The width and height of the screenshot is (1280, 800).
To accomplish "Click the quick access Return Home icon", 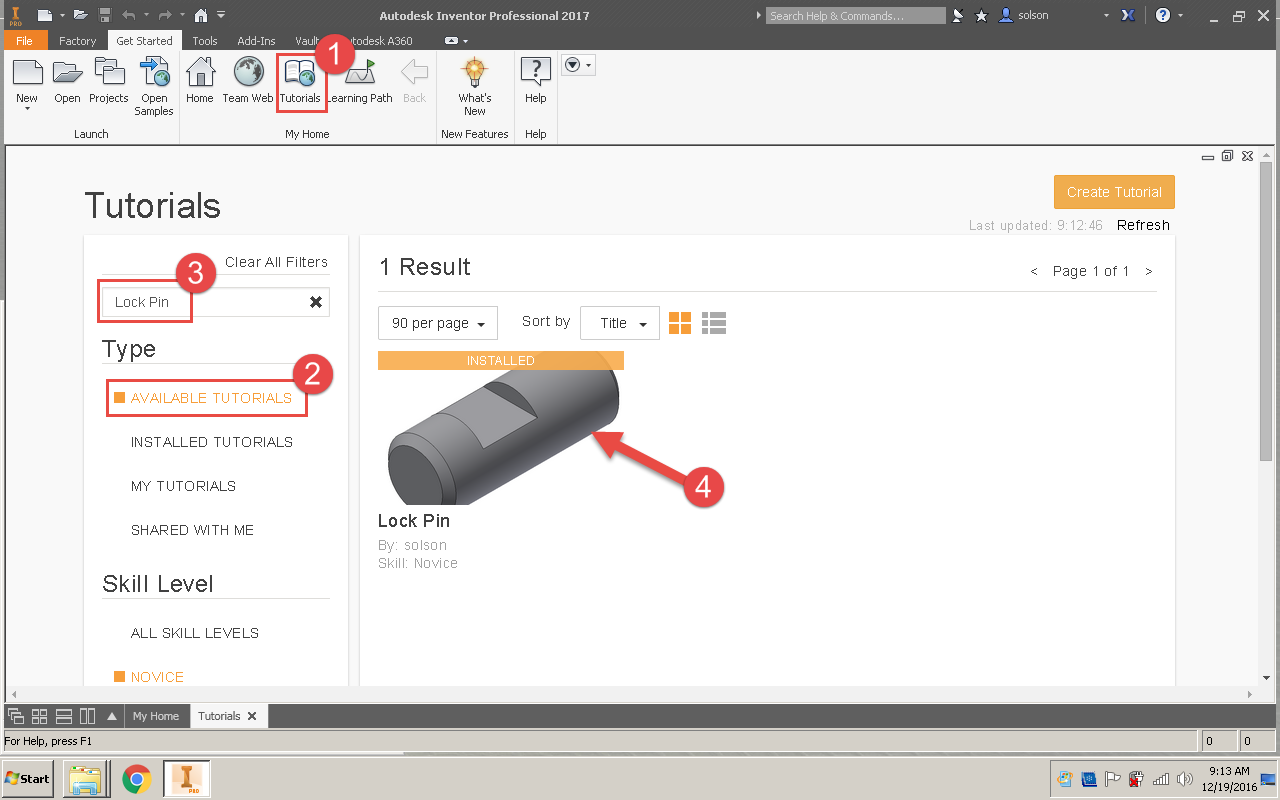I will (201, 16).
